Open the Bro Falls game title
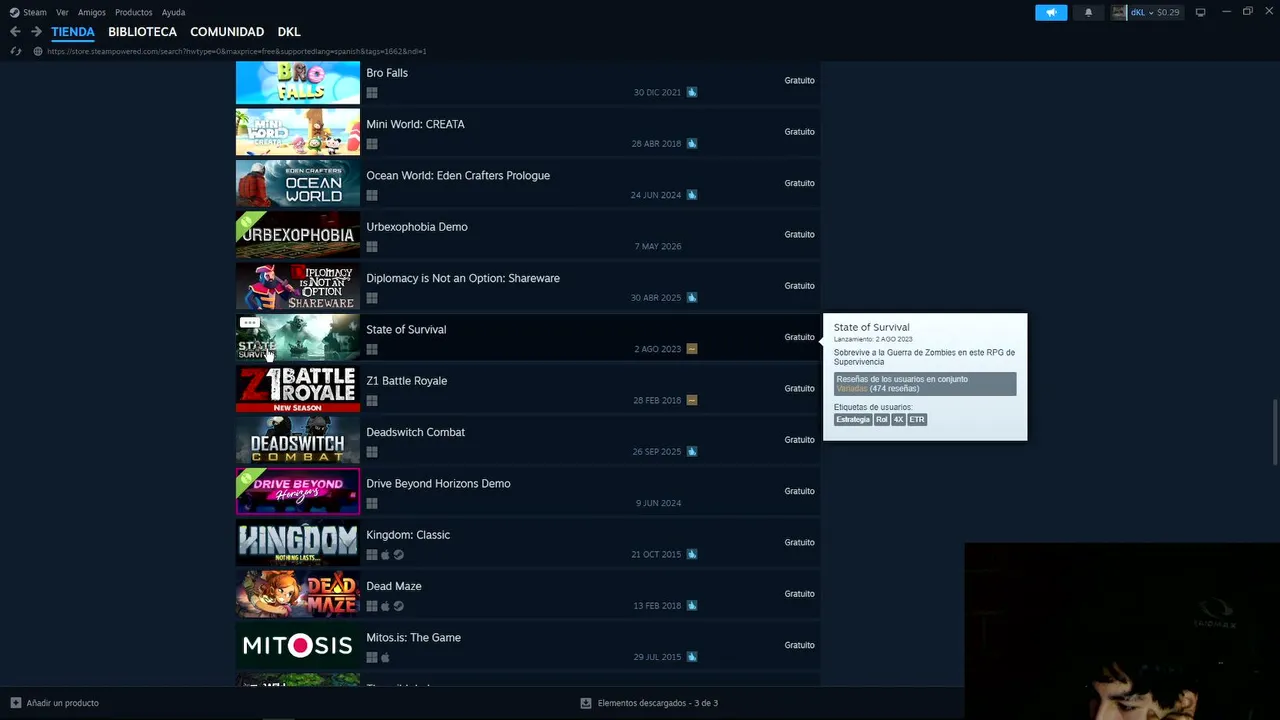This screenshot has height=720, width=1280. click(x=387, y=73)
